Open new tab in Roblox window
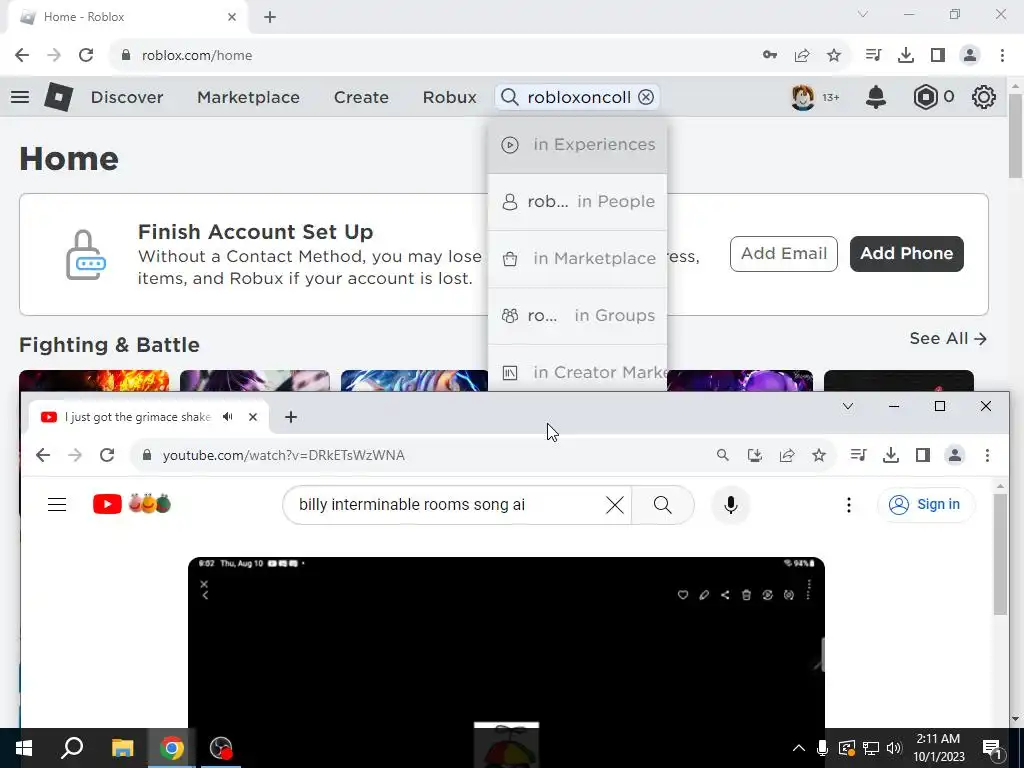The width and height of the screenshot is (1024, 768). 270,17
